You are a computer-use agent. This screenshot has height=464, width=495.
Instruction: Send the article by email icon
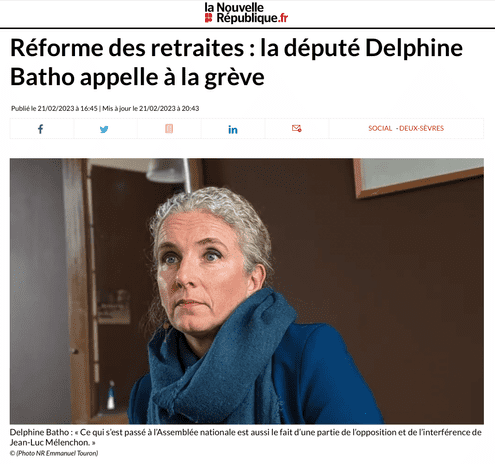tap(297, 128)
